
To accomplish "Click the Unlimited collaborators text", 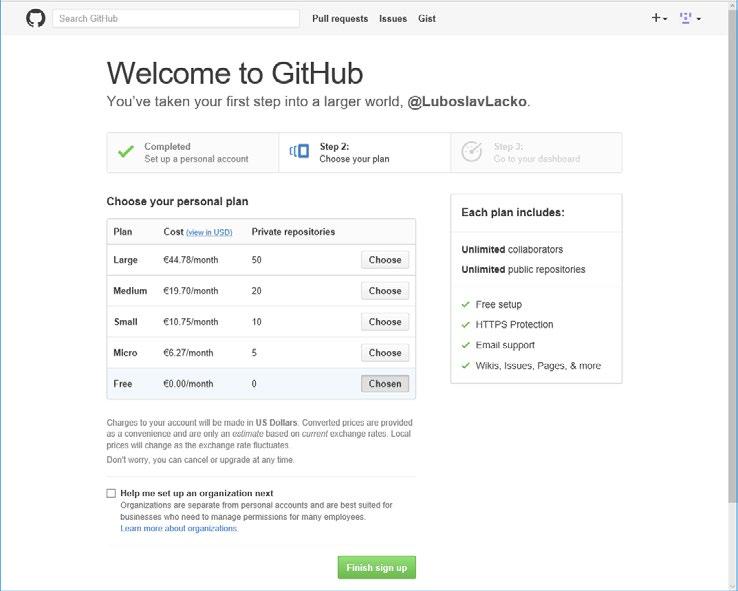I will tap(512, 249).
